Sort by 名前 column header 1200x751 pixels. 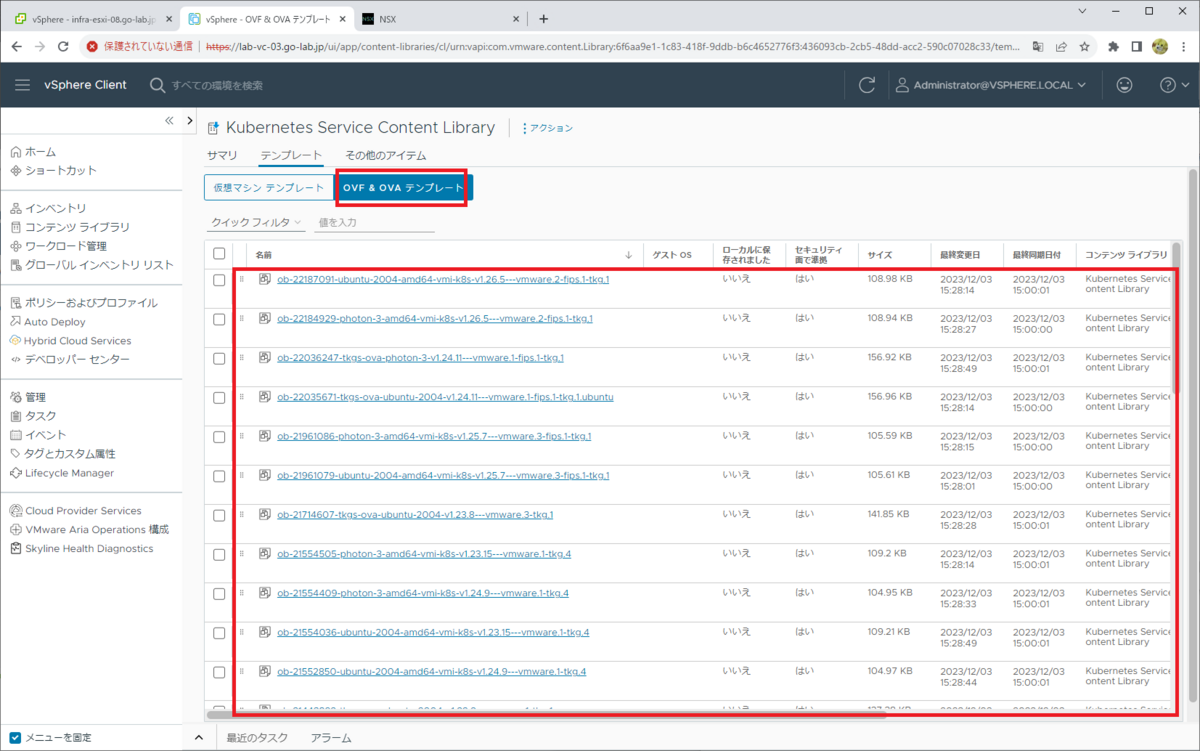(x=264, y=255)
